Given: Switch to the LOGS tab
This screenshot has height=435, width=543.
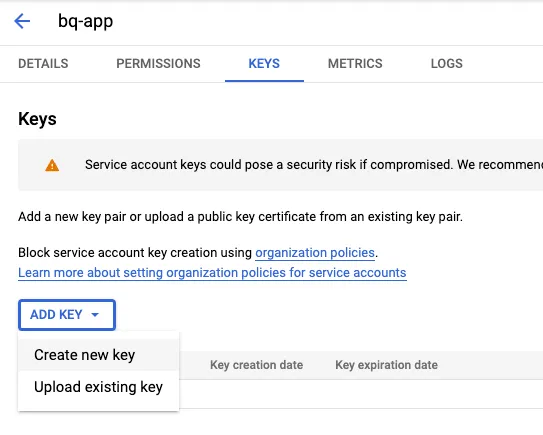Looking at the screenshot, I should coord(446,64).
